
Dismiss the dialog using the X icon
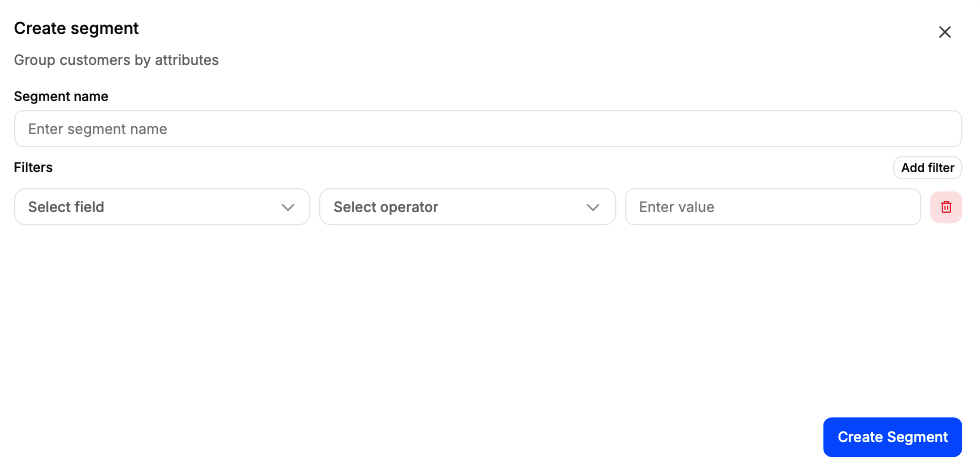[x=944, y=32]
